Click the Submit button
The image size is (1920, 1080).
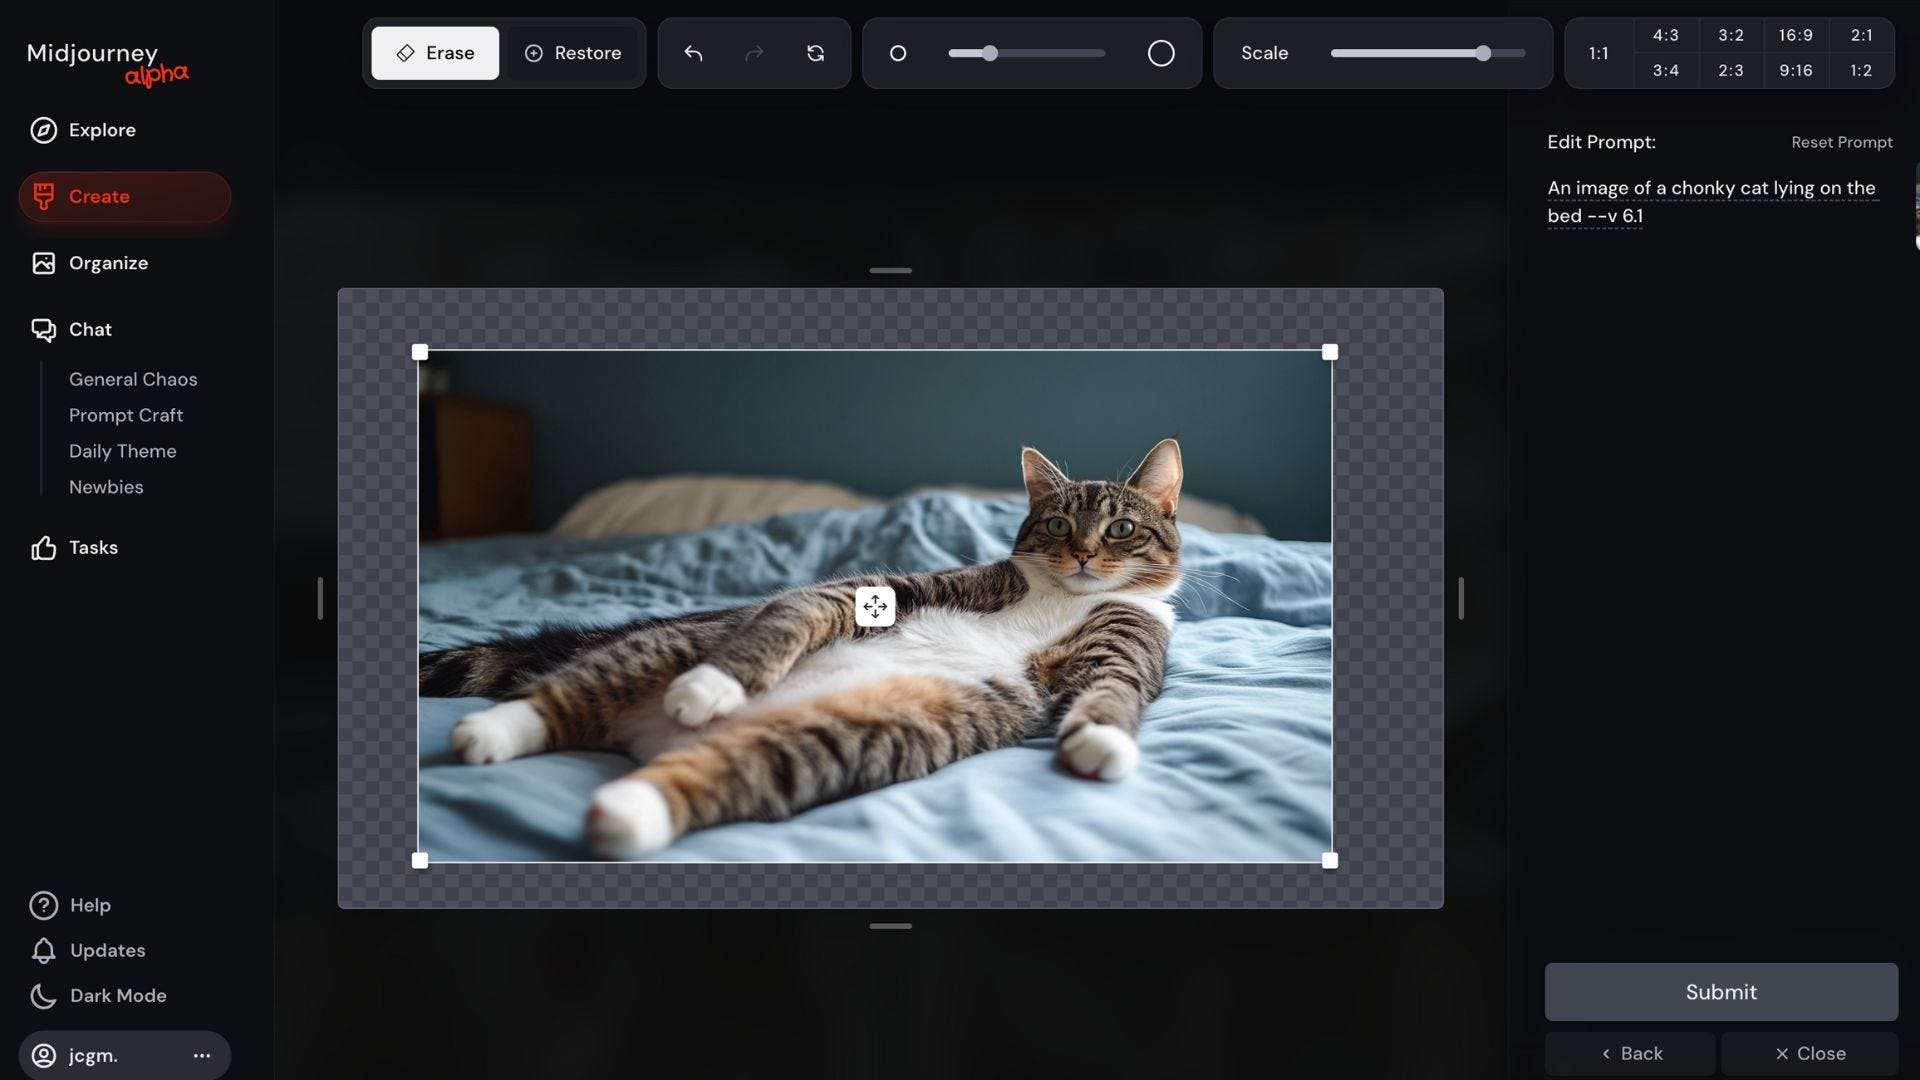1721,992
